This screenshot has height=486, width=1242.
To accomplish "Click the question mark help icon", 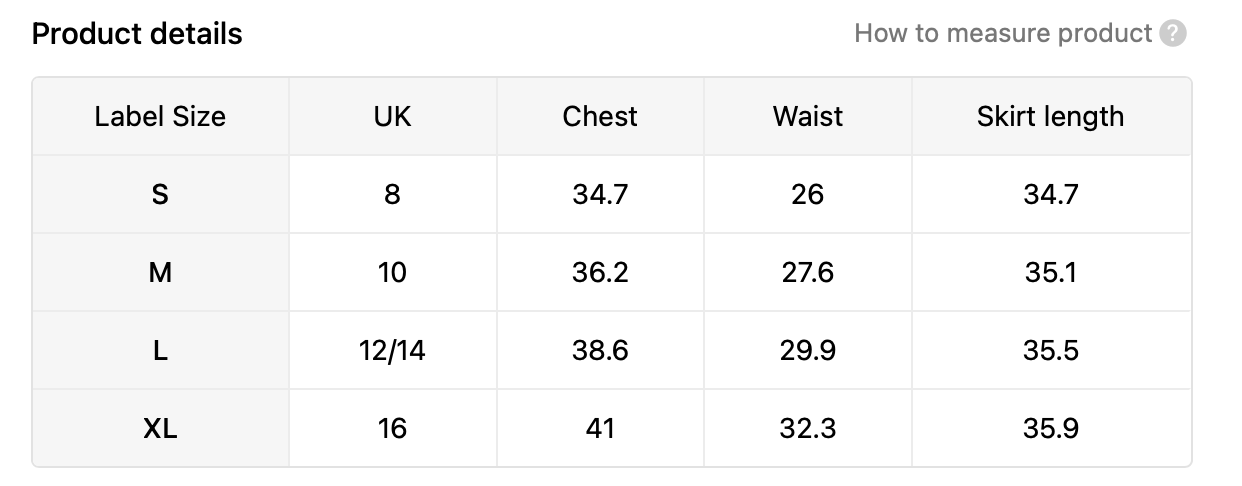I will pos(1173,34).
